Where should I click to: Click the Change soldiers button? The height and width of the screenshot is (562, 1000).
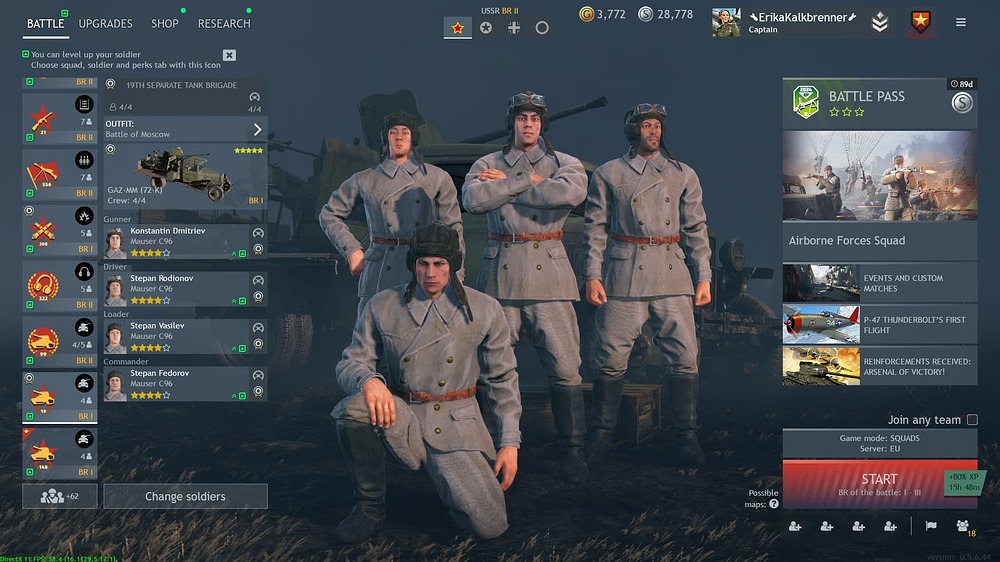pyautogui.click(x=185, y=496)
